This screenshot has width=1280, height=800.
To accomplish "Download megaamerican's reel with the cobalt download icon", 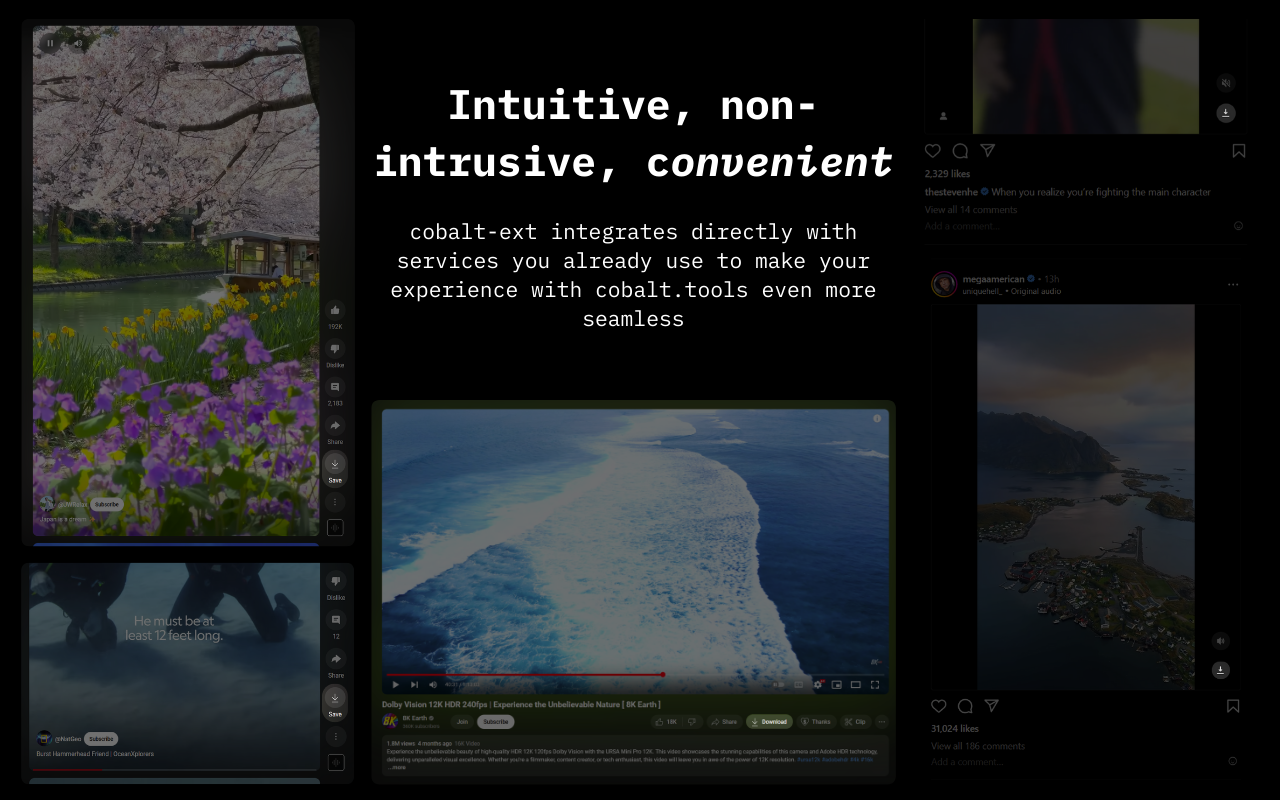I will [x=1220, y=669].
